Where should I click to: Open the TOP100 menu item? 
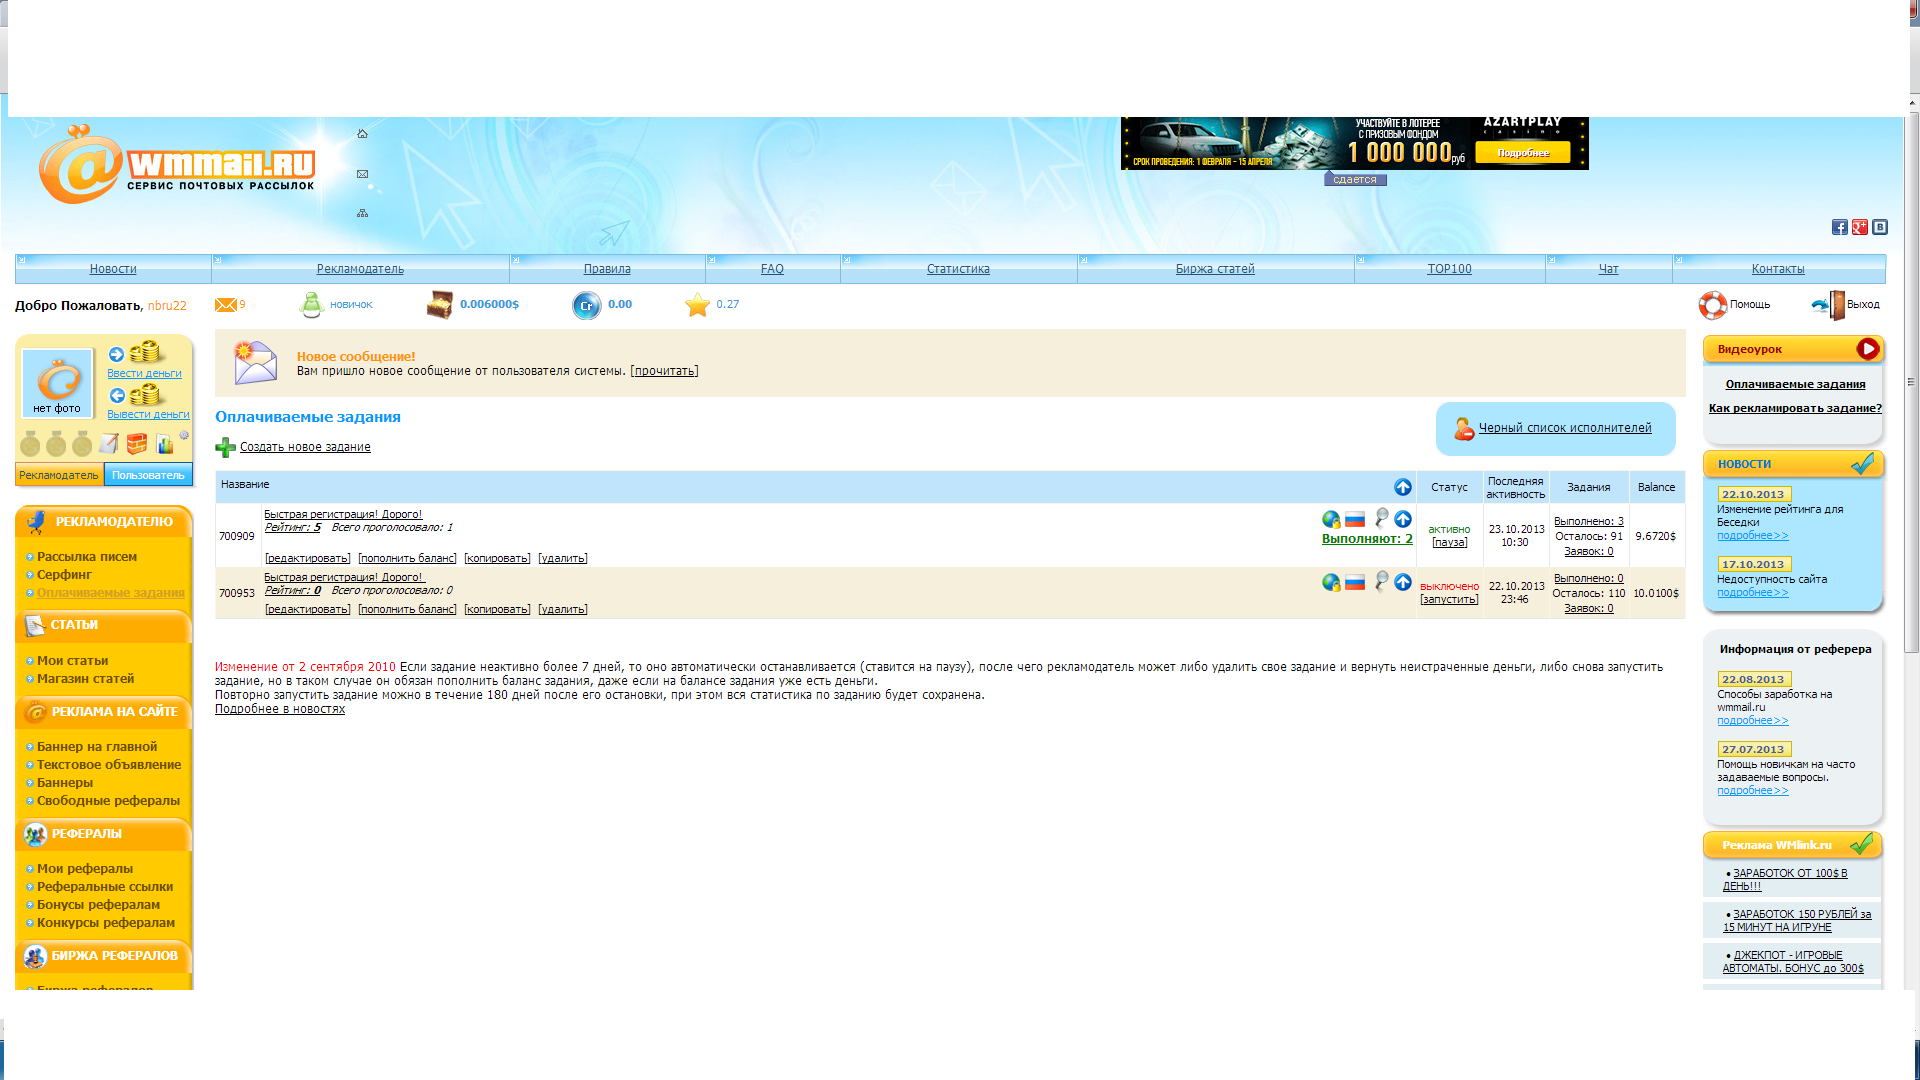point(1449,269)
